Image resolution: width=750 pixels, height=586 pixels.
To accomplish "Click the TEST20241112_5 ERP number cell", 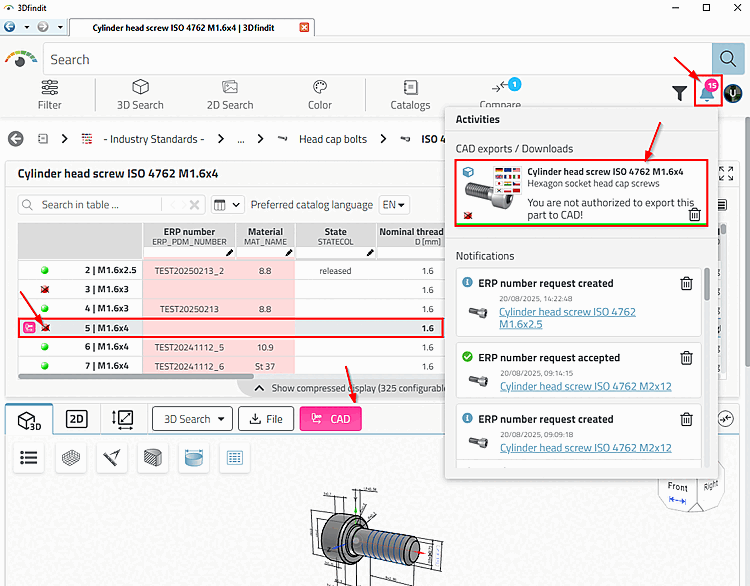I will 189,347.
